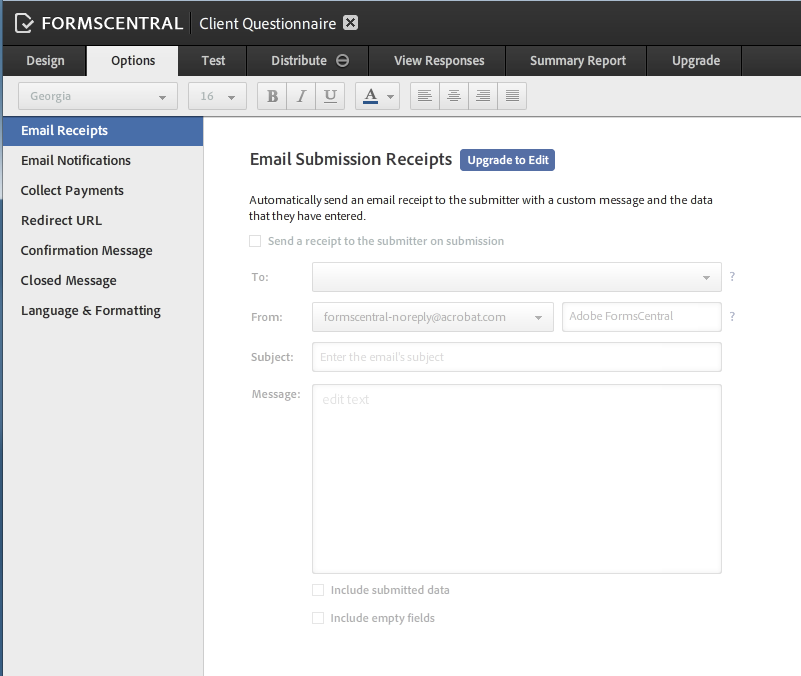Click the Email Submission Receipts heading
This screenshot has width=801, height=676.
[x=350, y=159]
